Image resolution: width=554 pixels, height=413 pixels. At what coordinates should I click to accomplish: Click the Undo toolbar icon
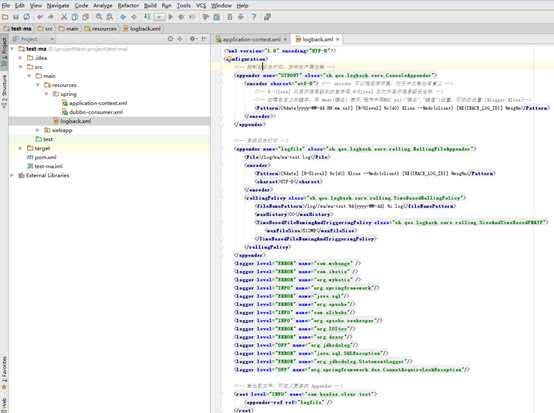pyautogui.click(x=40, y=17)
